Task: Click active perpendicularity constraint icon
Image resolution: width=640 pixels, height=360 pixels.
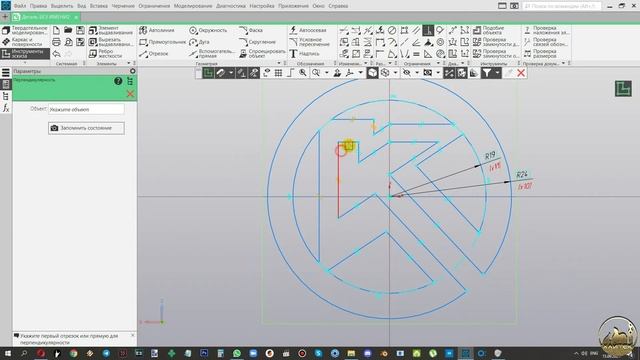Action: 428,30
